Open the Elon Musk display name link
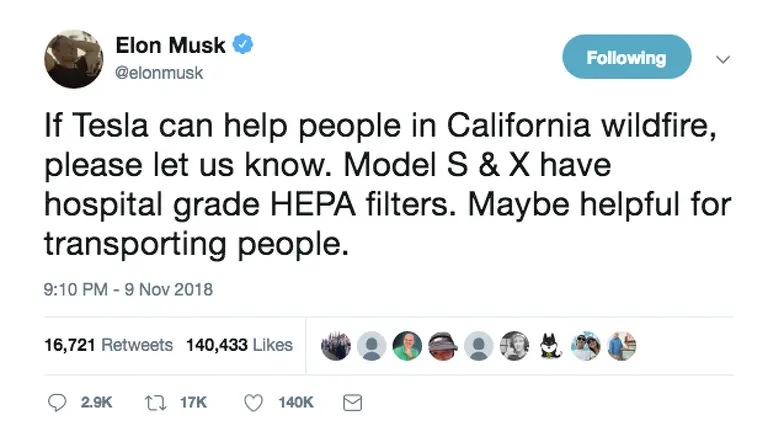 (x=171, y=45)
